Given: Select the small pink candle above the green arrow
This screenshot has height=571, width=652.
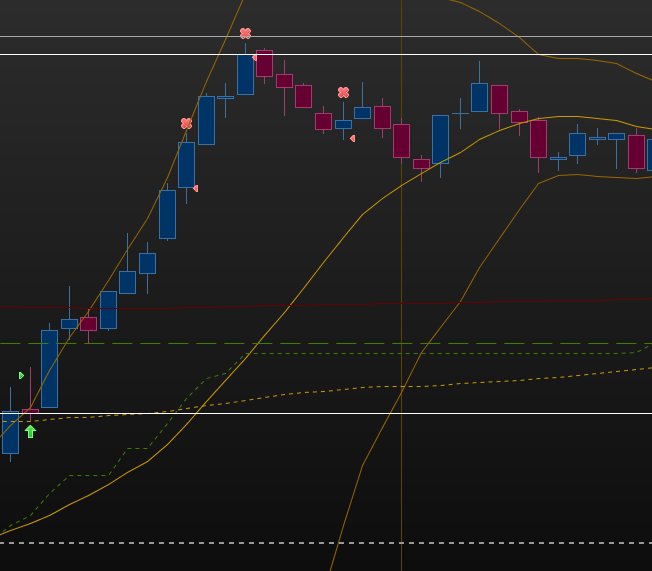Looking at the screenshot, I should pos(30,411).
